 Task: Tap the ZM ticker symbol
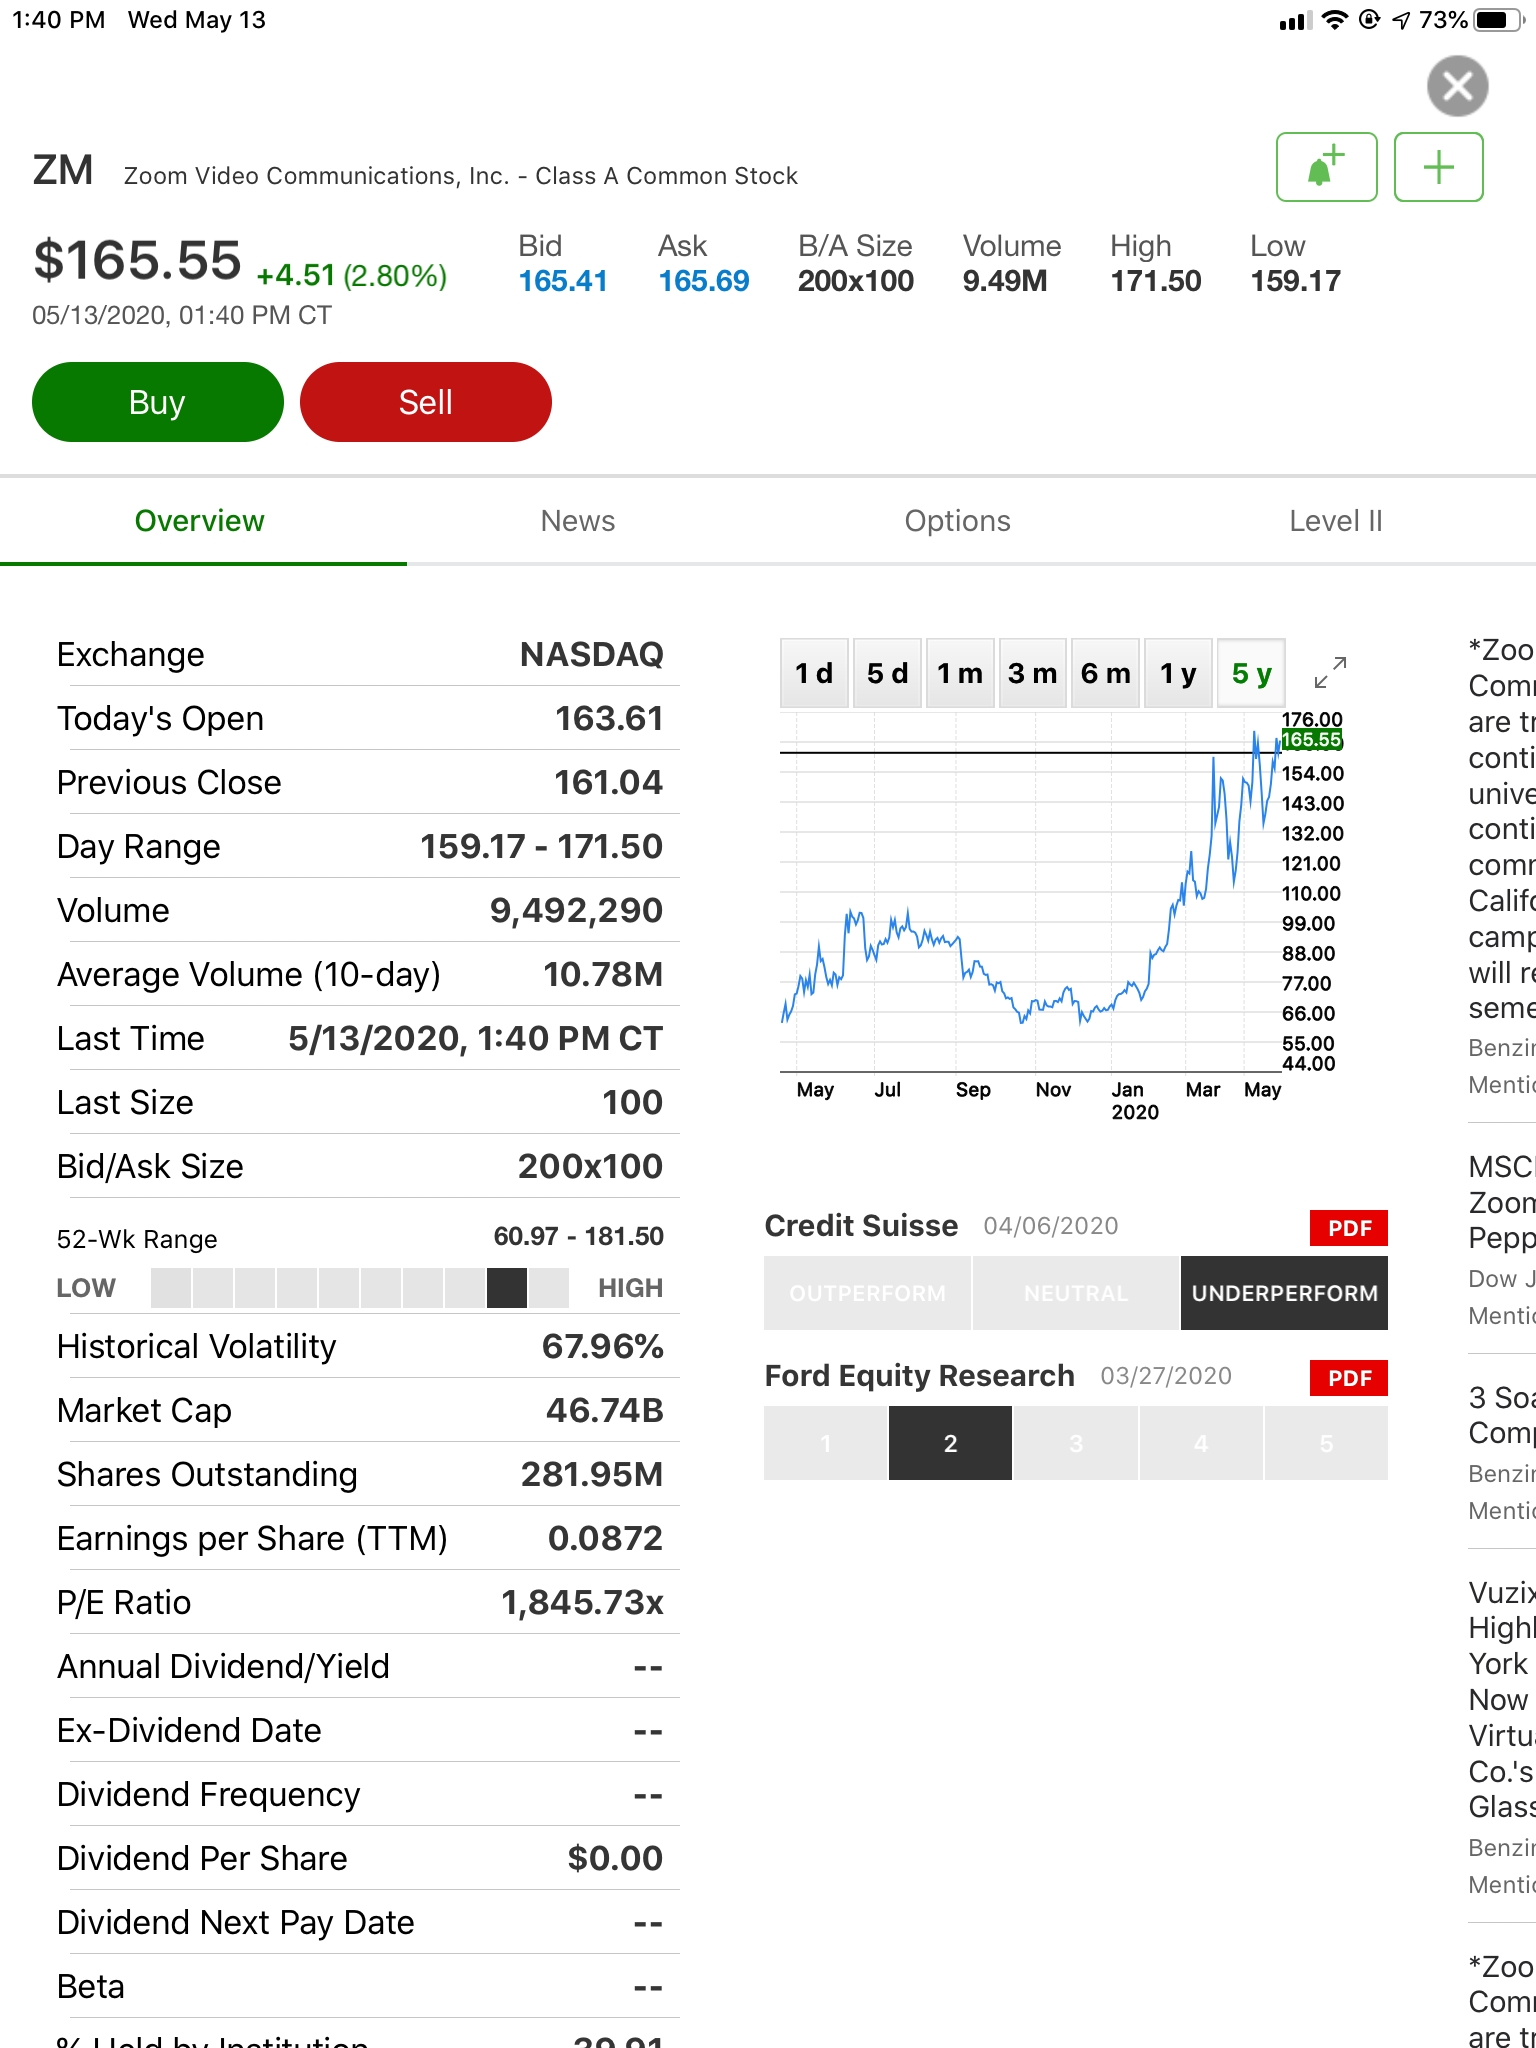pos(63,170)
